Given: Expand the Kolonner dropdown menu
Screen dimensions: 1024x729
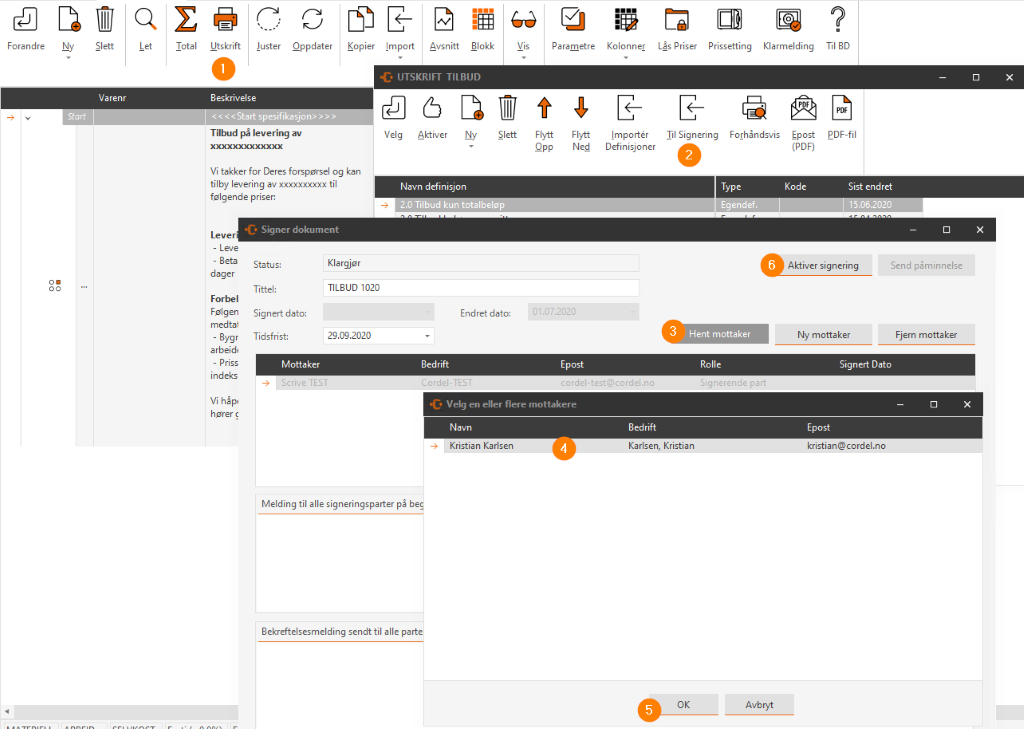Looking at the screenshot, I should tap(626, 58).
